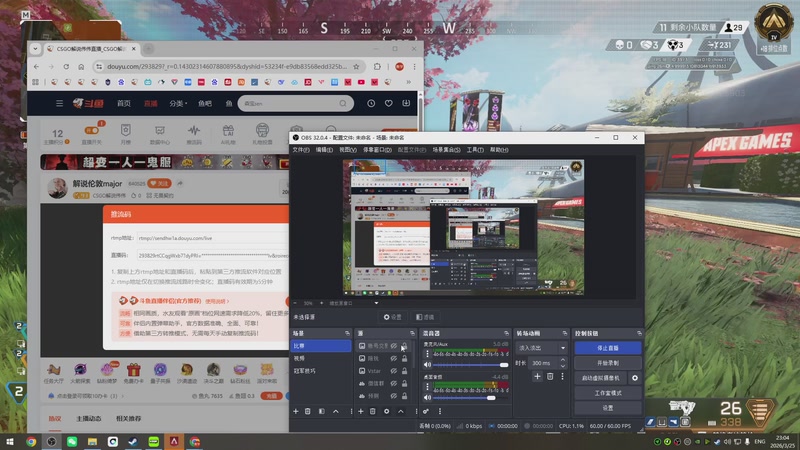Open Scenes panel overflow three-dot menu
800x450 pixels.
tap(351, 411)
